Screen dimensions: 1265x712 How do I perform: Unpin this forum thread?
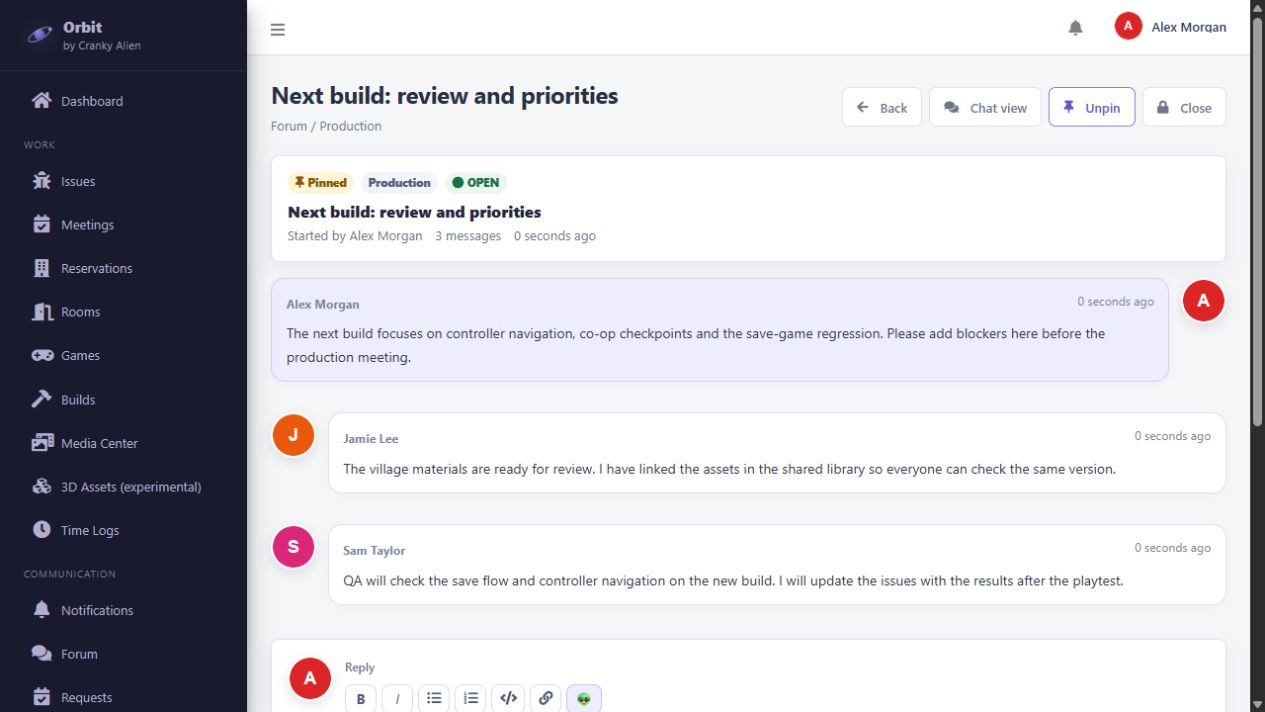coord(1092,107)
